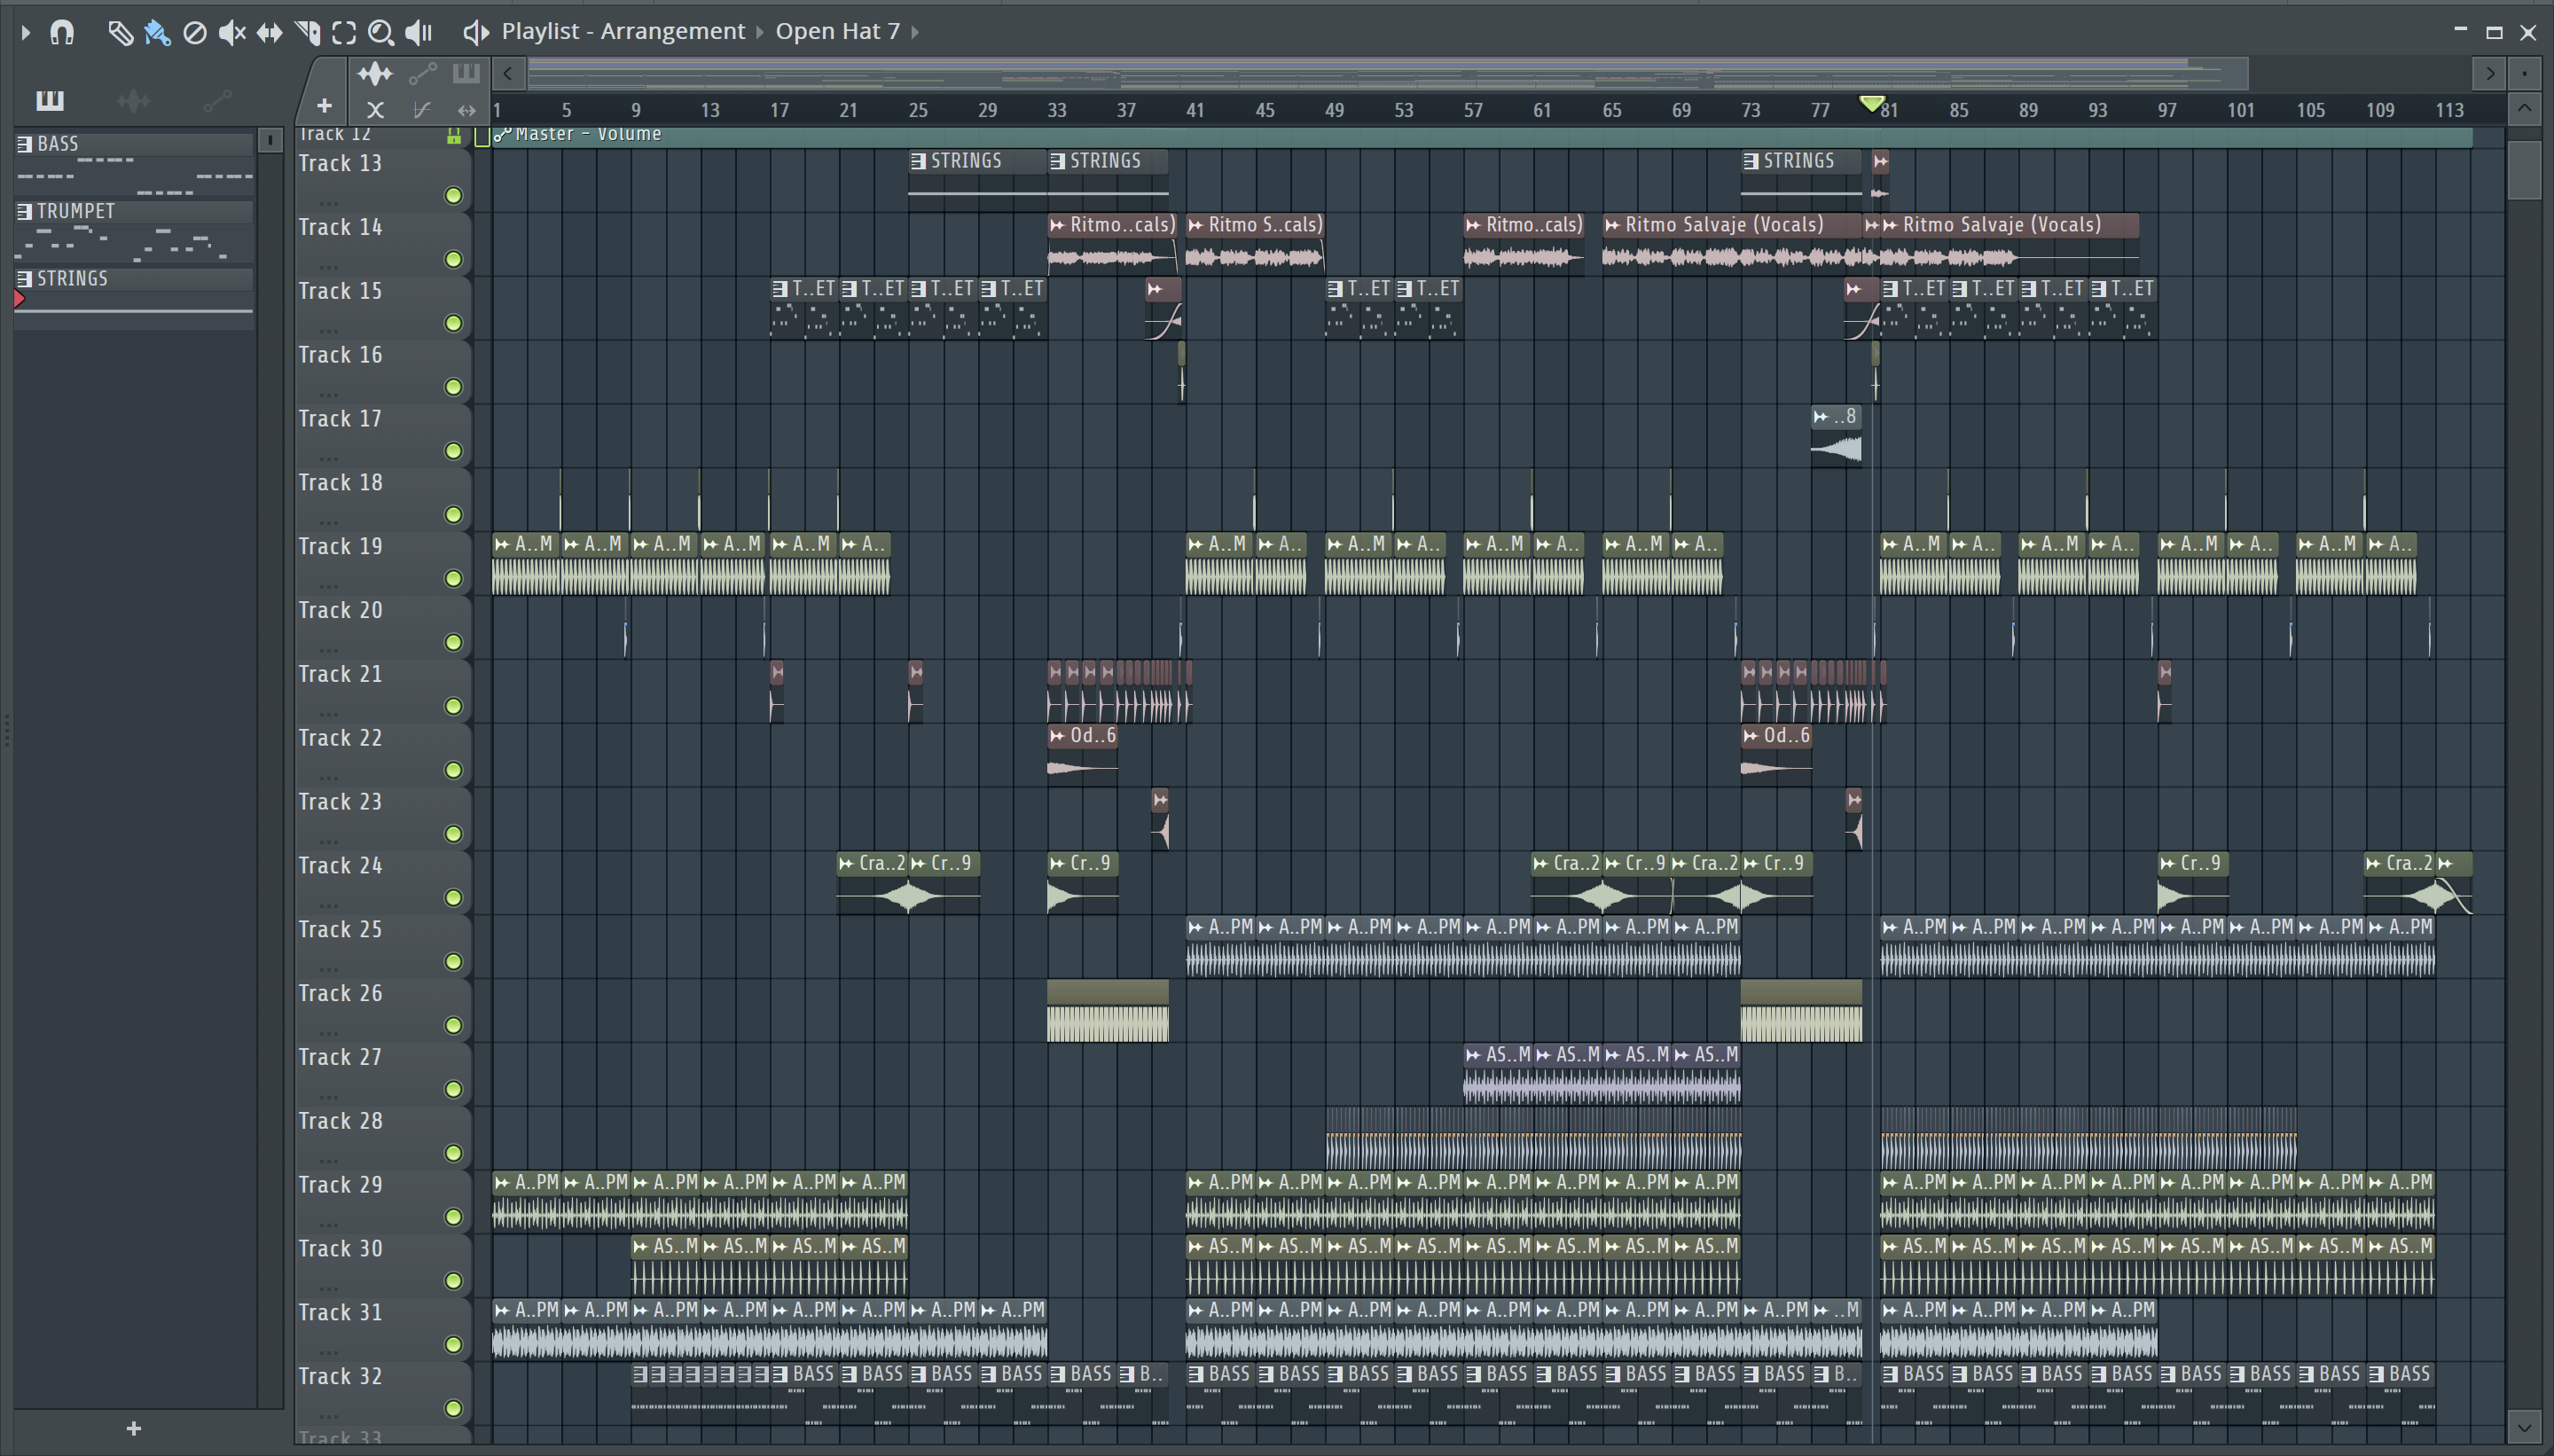The width and height of the screenshot is (2554, 1456).
Task: Expand arrow after Playlist - Arrangement
Action: point(760,33)
